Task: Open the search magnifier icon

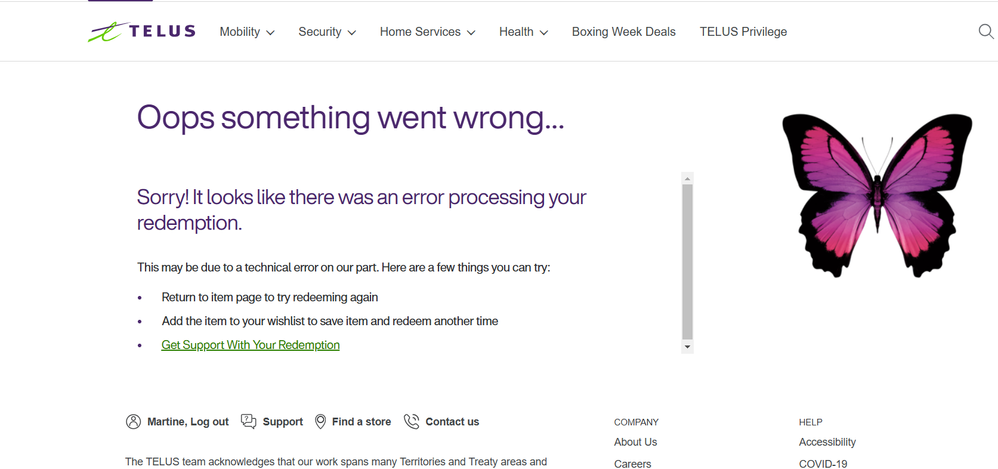Action: click(x=986, y=32)
